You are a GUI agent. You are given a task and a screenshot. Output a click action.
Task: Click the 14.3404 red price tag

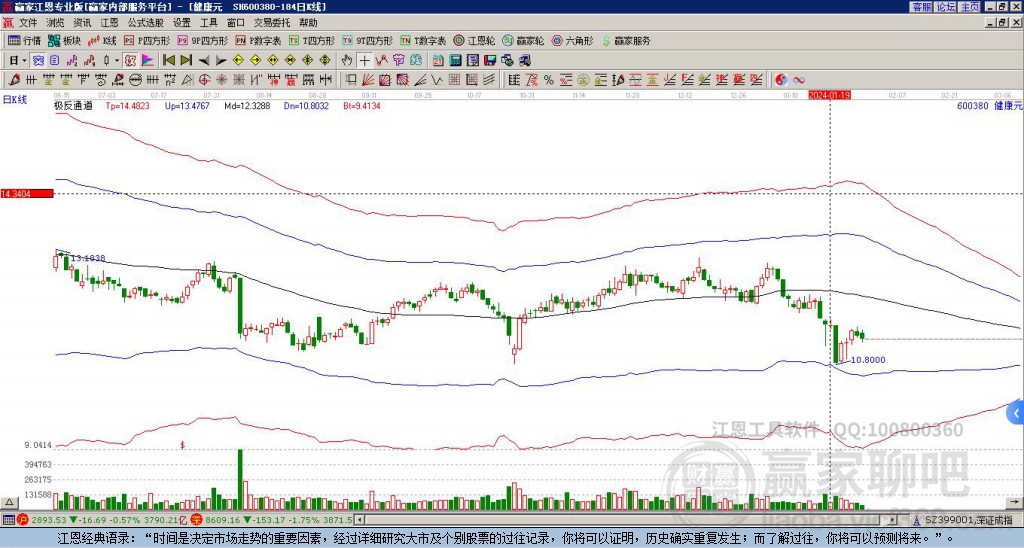[27, 194]
